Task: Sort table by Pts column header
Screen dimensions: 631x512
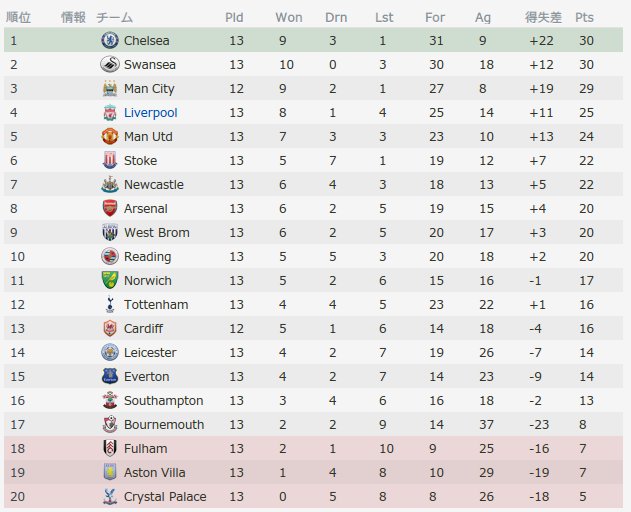Action: (584, 18)
